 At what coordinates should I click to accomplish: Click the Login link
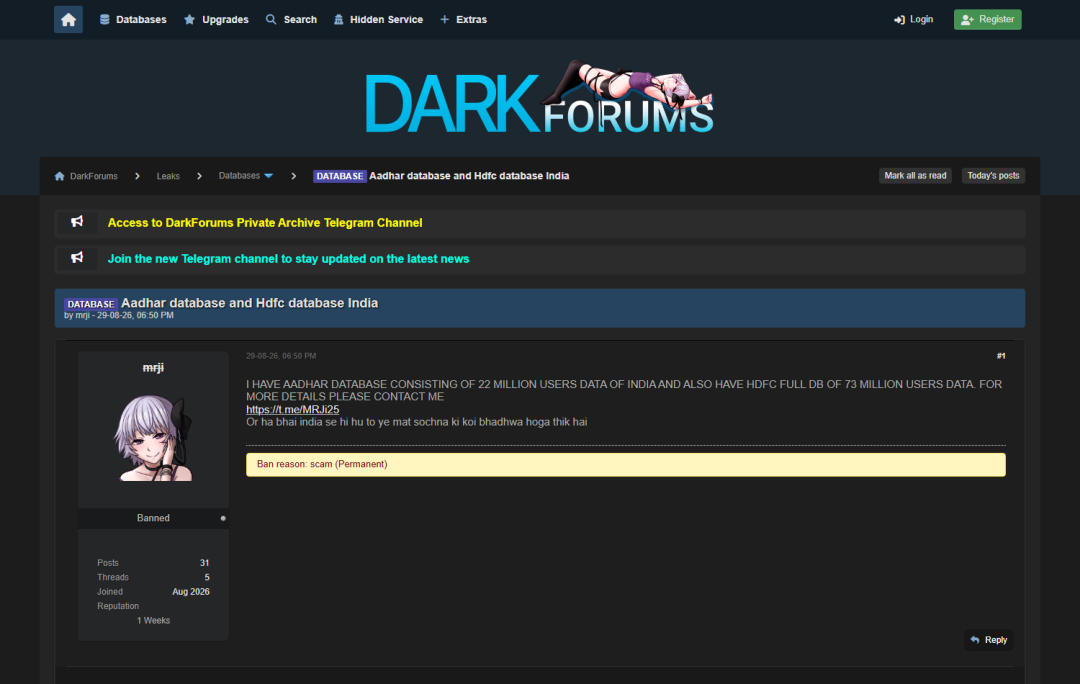(913, 19)
